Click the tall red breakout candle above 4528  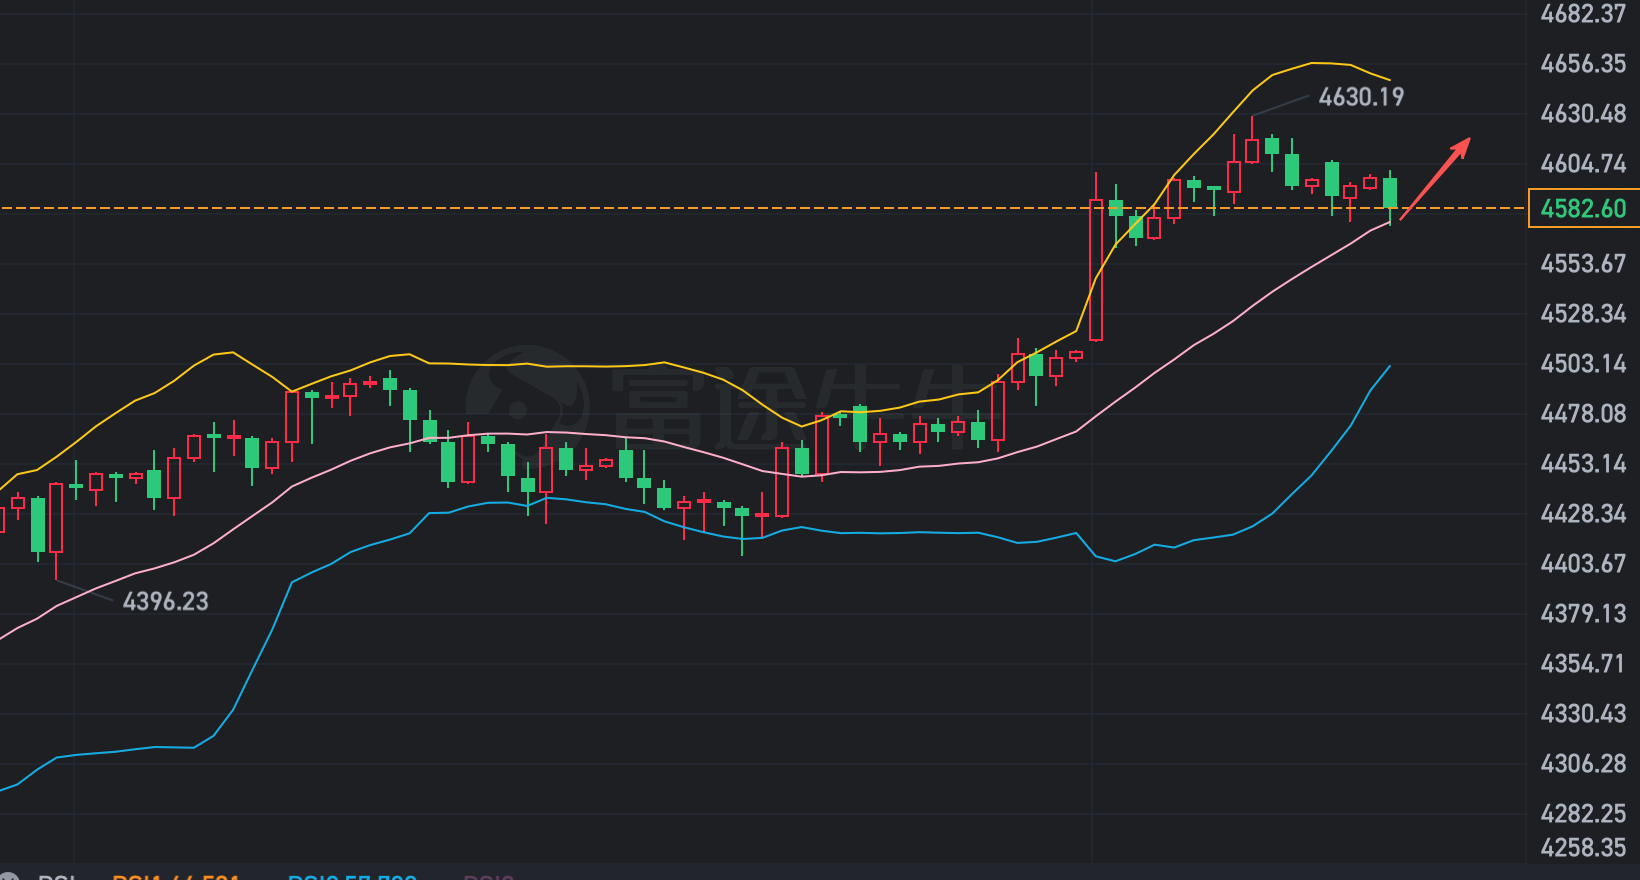(x=1096, y=270)
